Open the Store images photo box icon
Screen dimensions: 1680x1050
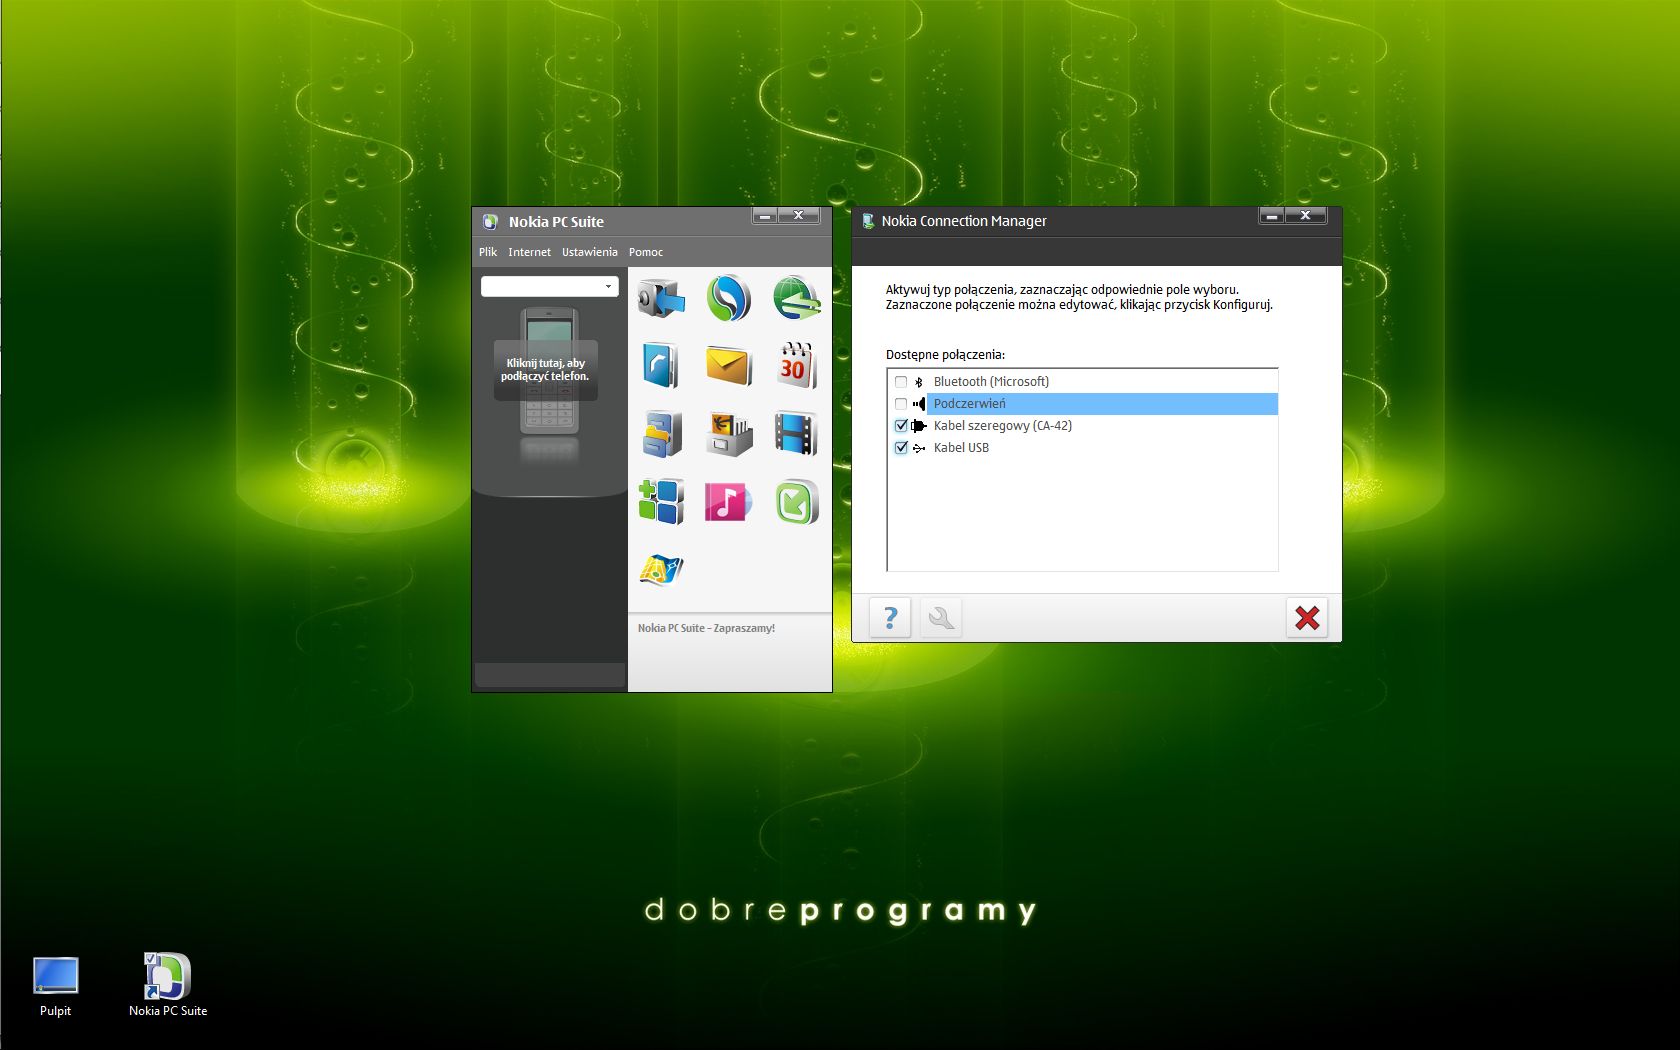729,434
